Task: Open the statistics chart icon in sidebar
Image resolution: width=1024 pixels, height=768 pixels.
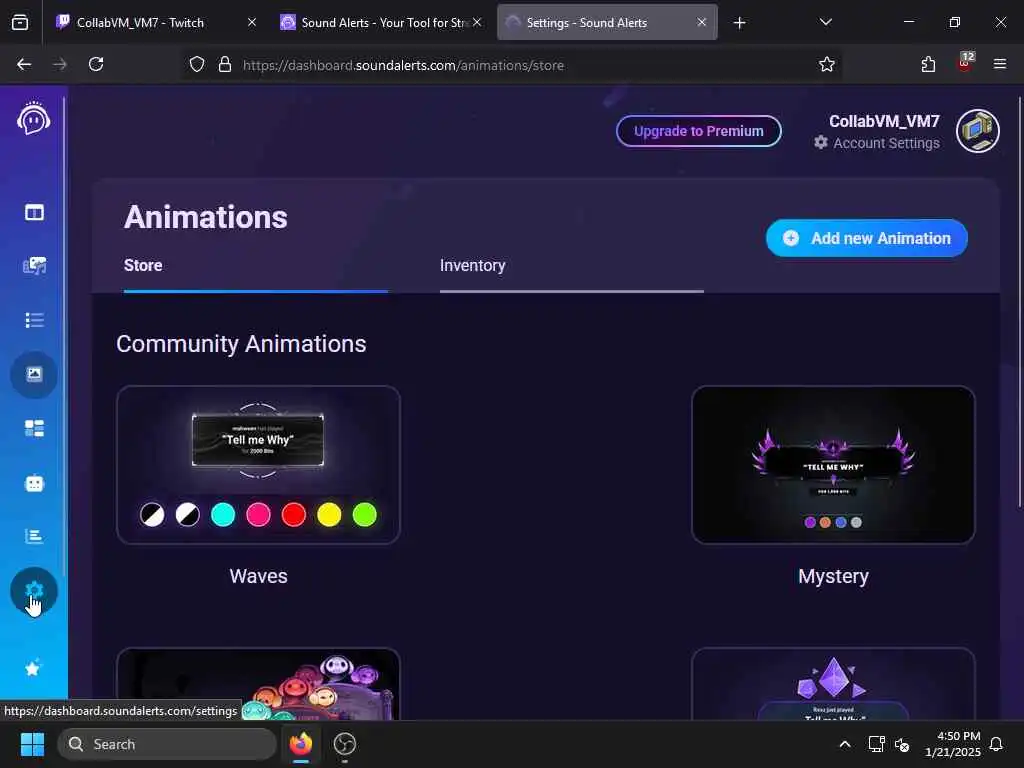Action: click(x=34, y=536)
